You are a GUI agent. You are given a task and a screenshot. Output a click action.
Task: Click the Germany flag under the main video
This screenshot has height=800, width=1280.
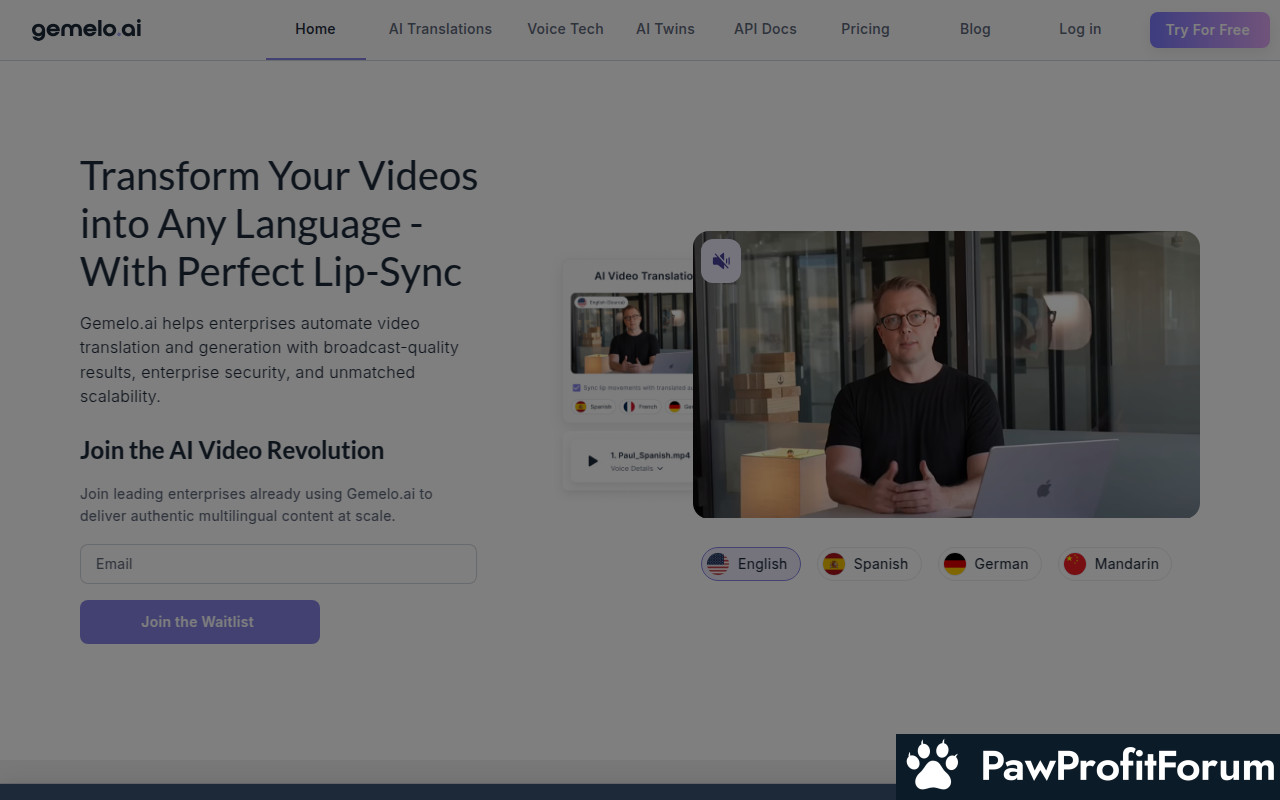(955, 564)
